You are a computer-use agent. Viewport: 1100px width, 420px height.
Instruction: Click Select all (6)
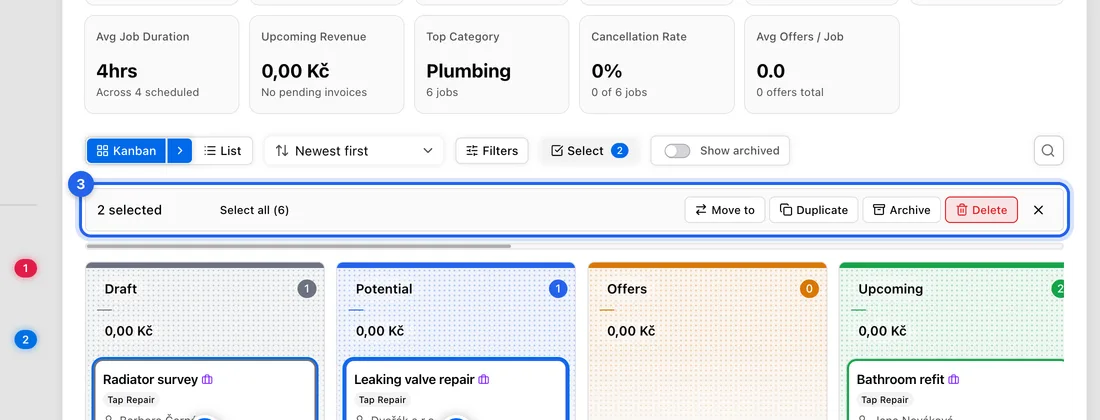254,210
